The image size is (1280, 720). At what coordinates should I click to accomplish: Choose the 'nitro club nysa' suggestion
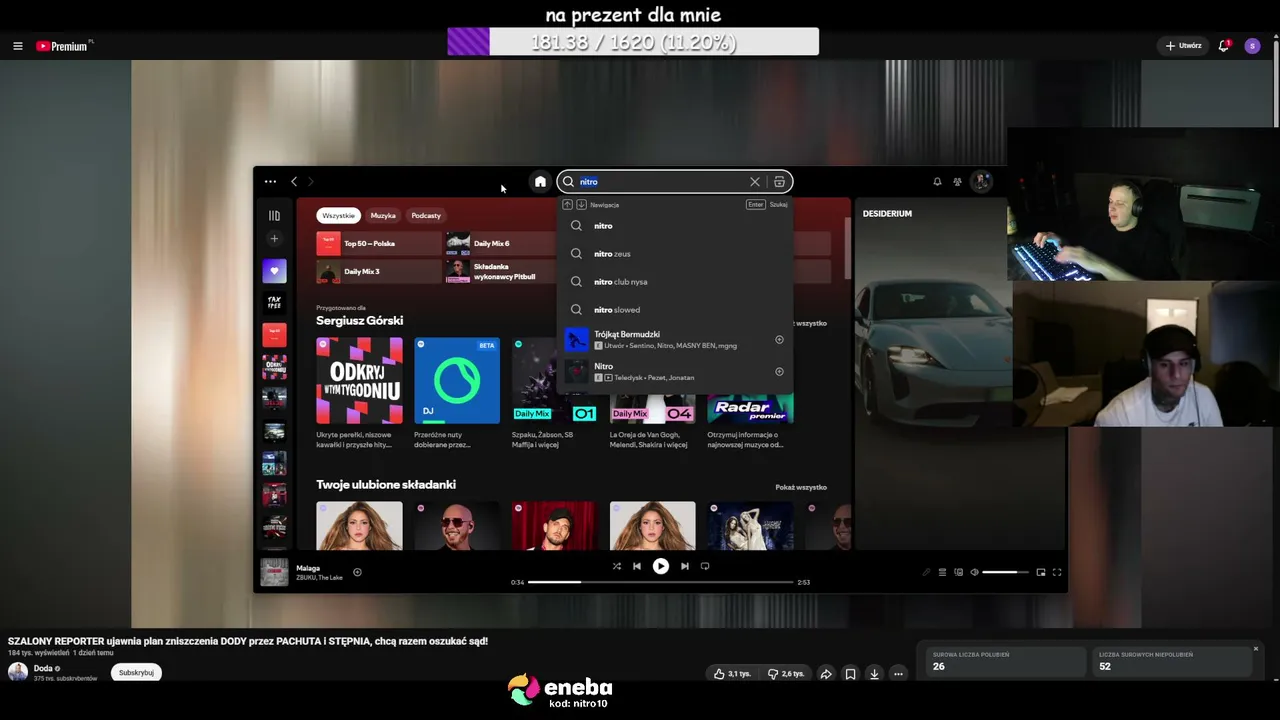coord(675,282)
